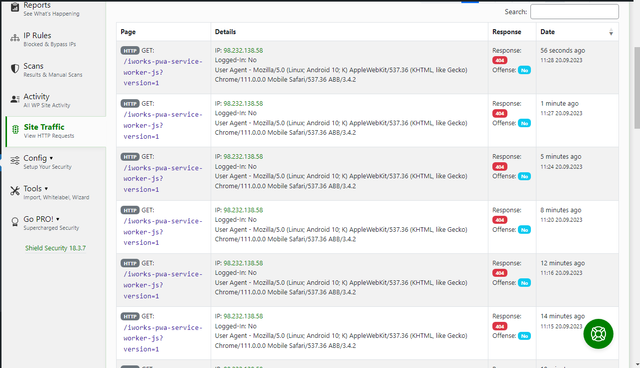Screen dimensions: 640x368
Task: Click 404 badge in 14 minutes ago row
Action: (x=500, y=326)
